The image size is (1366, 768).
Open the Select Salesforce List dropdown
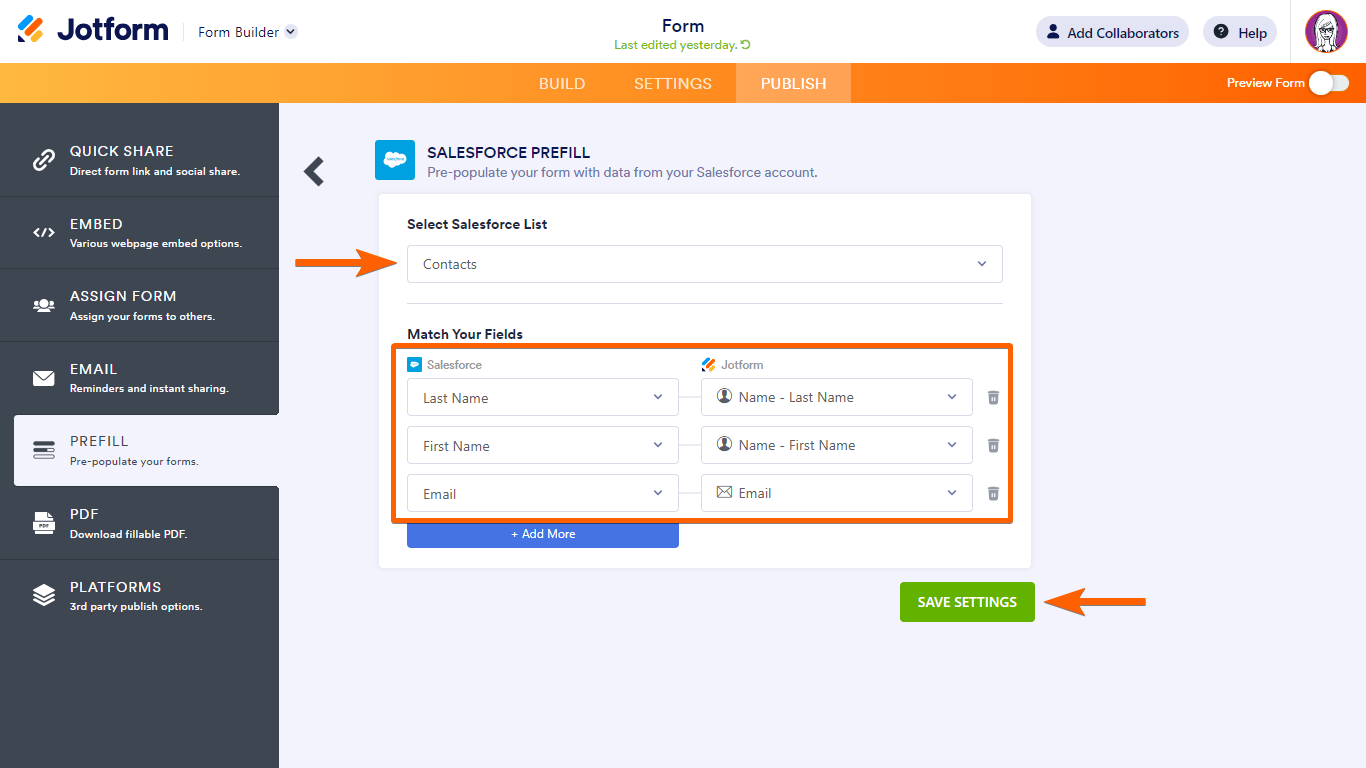point(704,264)
